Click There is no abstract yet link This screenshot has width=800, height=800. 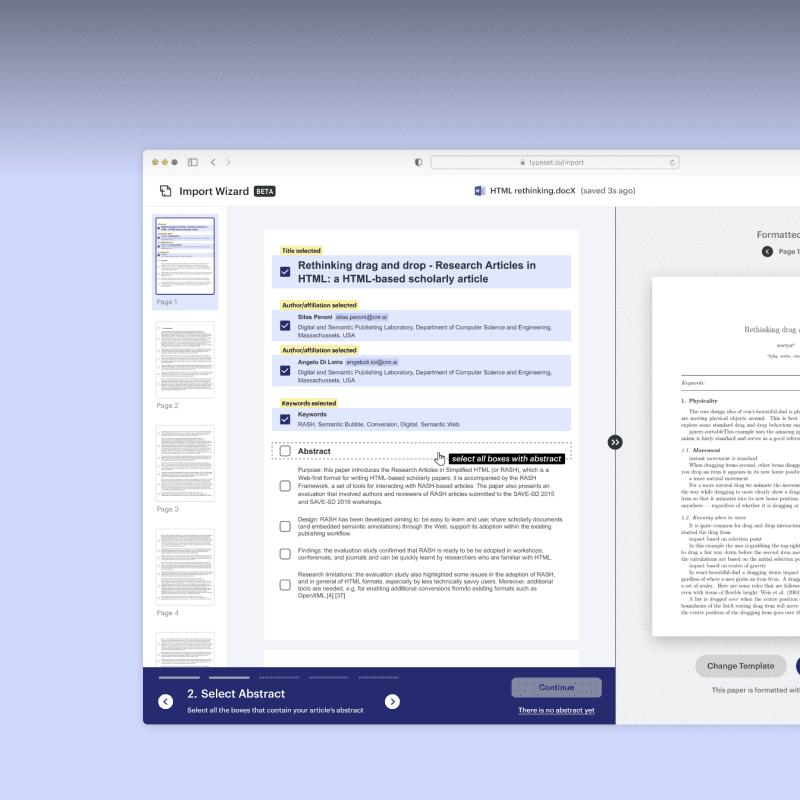tap(556, 710)
